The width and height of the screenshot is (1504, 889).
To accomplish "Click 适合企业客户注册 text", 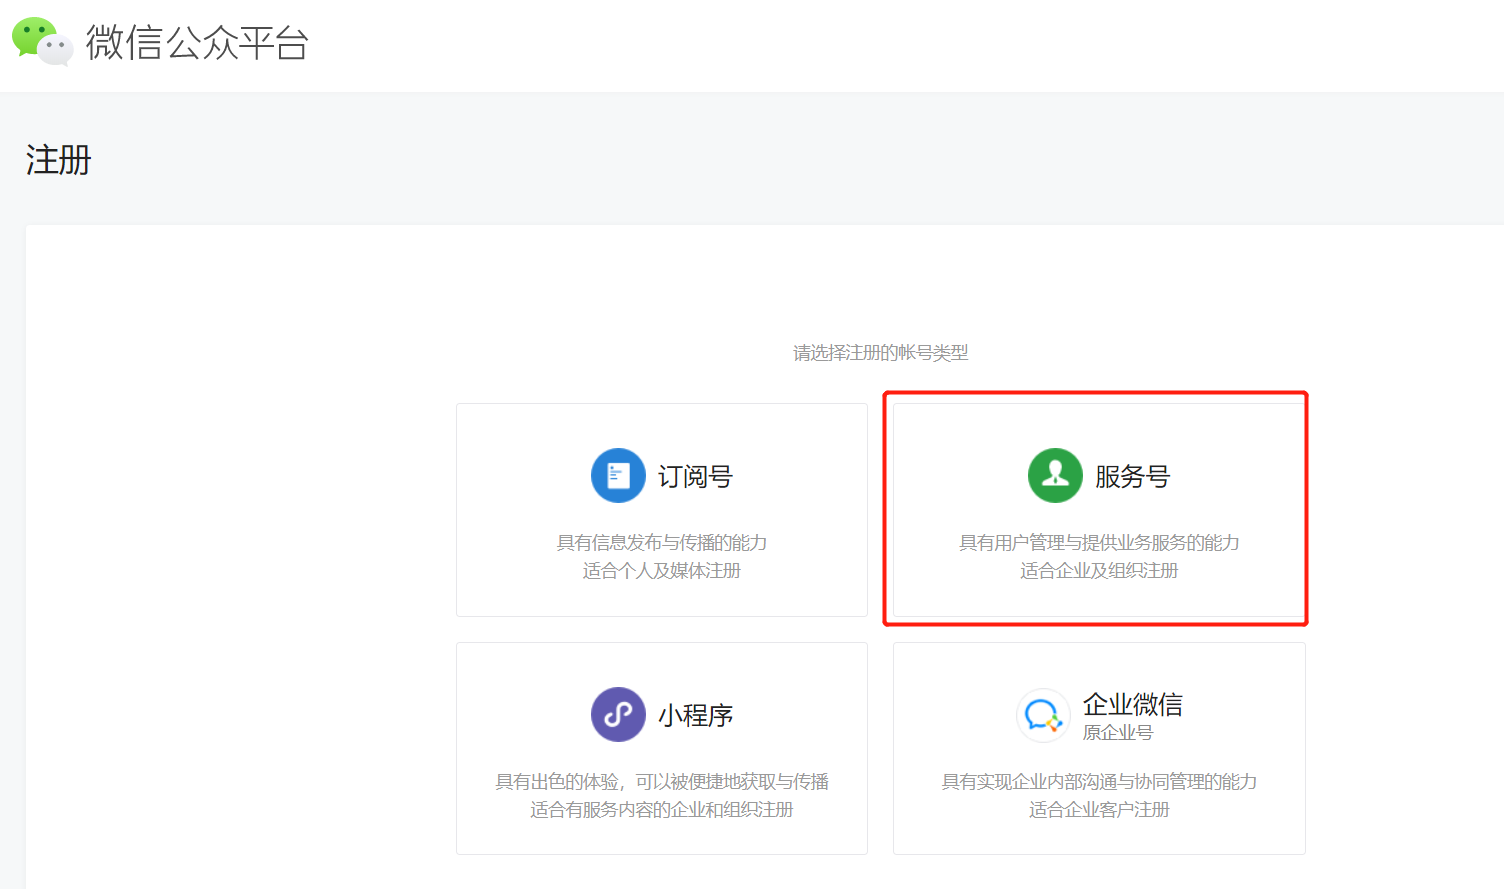I will point(1099,810).
